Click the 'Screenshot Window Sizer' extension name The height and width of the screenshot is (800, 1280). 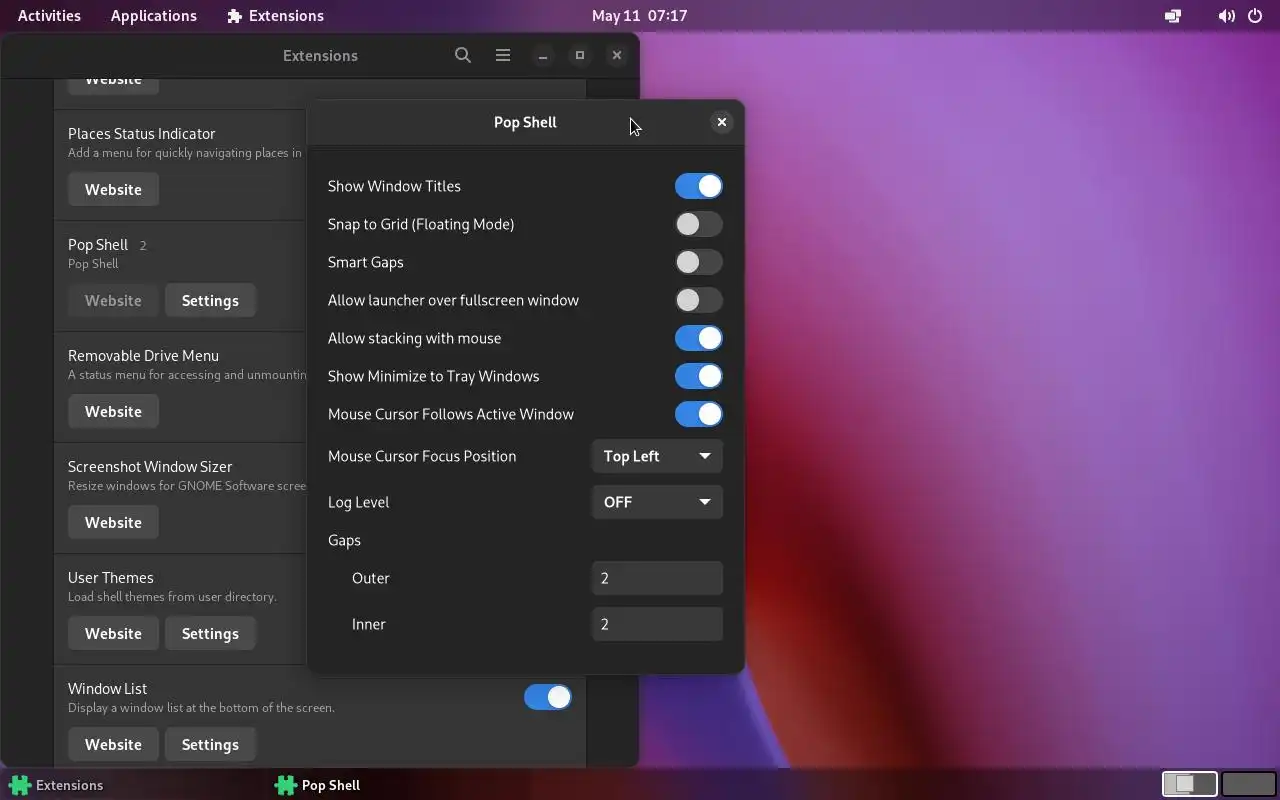coord(150,466)
